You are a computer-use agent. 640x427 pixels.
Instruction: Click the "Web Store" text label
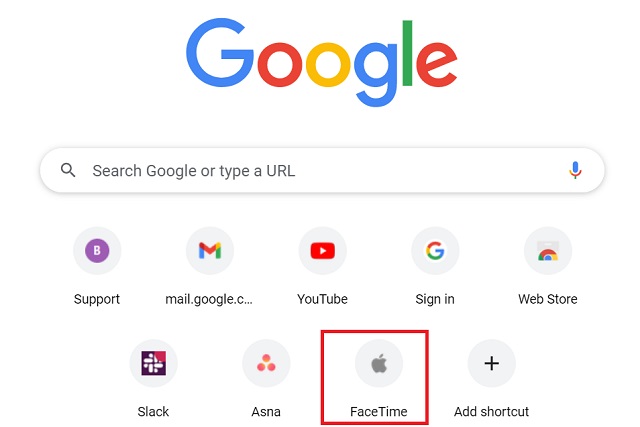pos(548,299)
